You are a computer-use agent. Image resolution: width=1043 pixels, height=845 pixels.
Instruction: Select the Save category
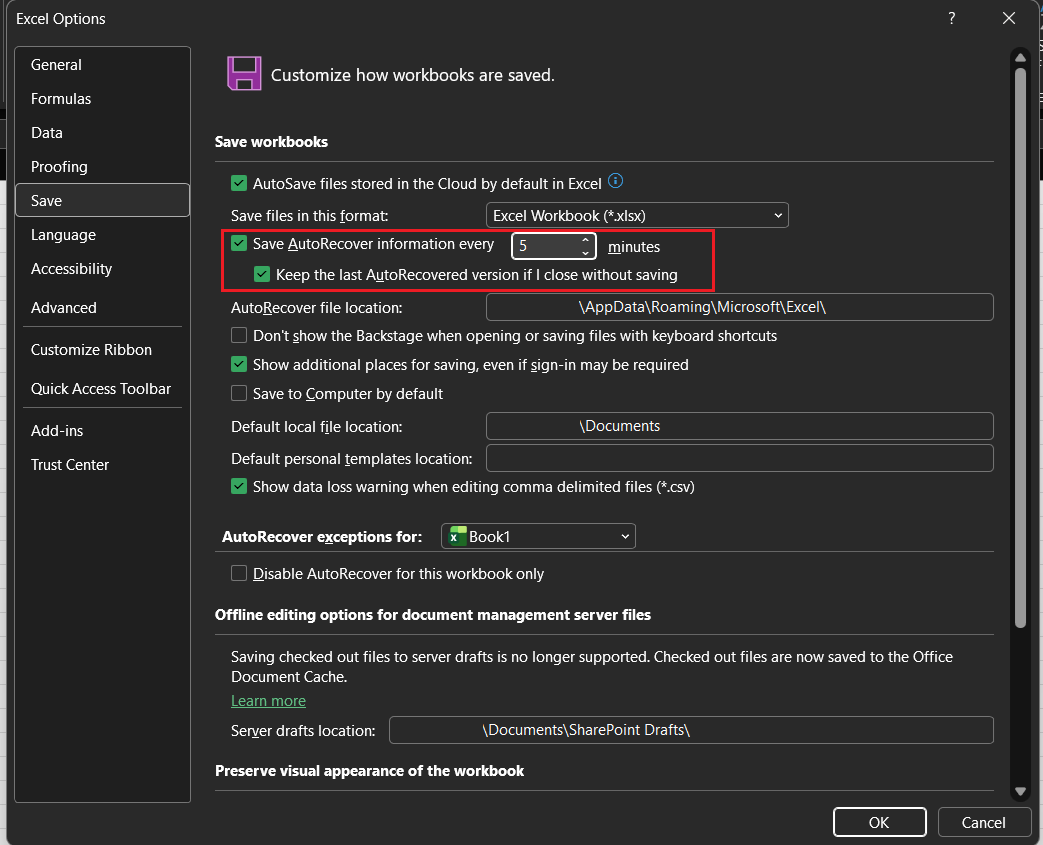click(x=102, y=200)
